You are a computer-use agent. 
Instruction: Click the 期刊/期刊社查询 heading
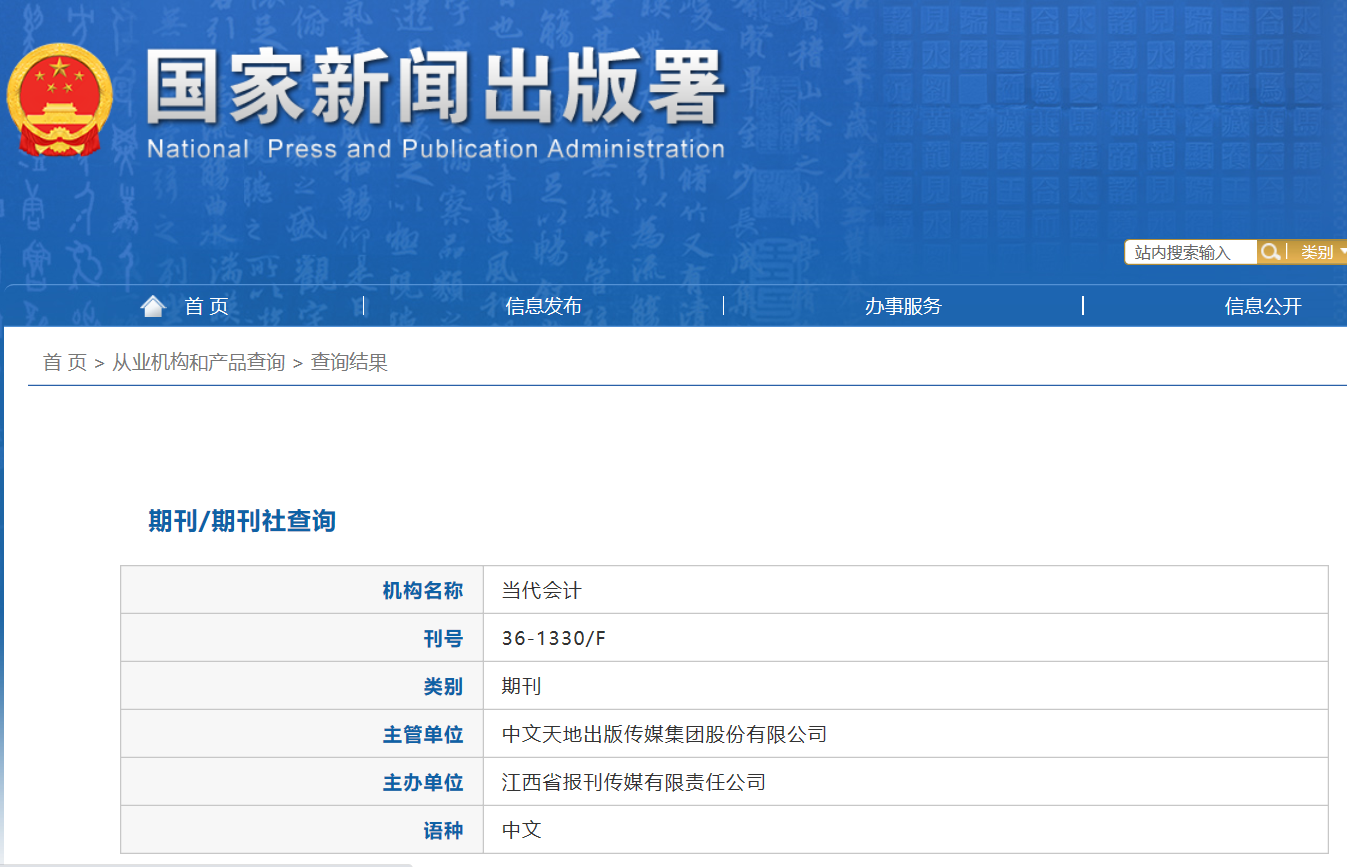[242, 521]
